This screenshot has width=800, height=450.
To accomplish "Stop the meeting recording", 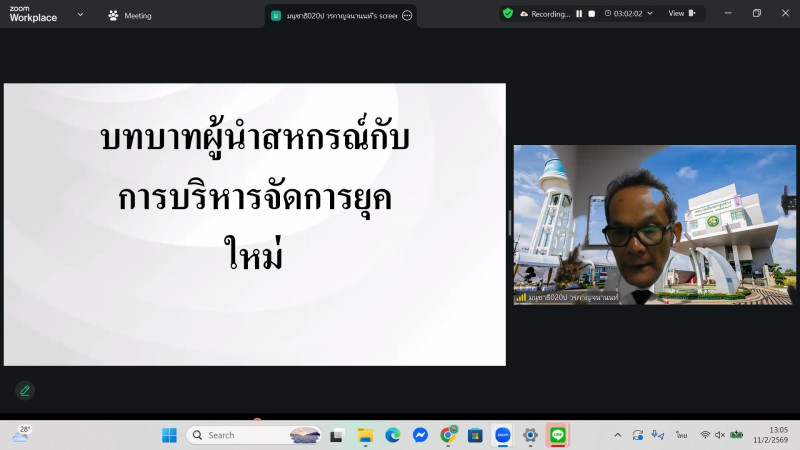I will point(591,14).
